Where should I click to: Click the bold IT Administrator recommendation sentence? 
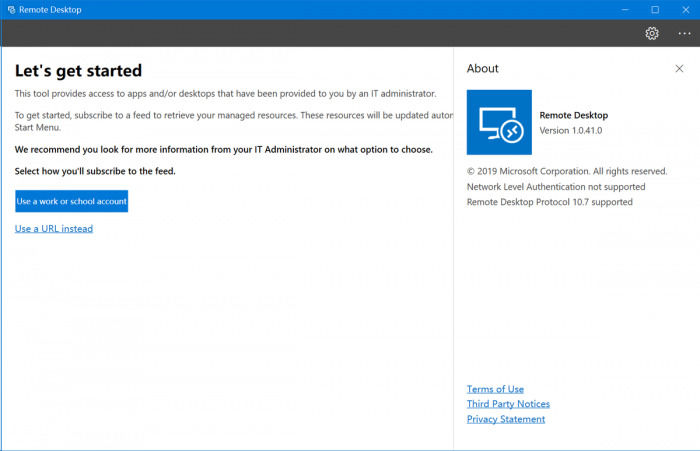tap(224, 150)
